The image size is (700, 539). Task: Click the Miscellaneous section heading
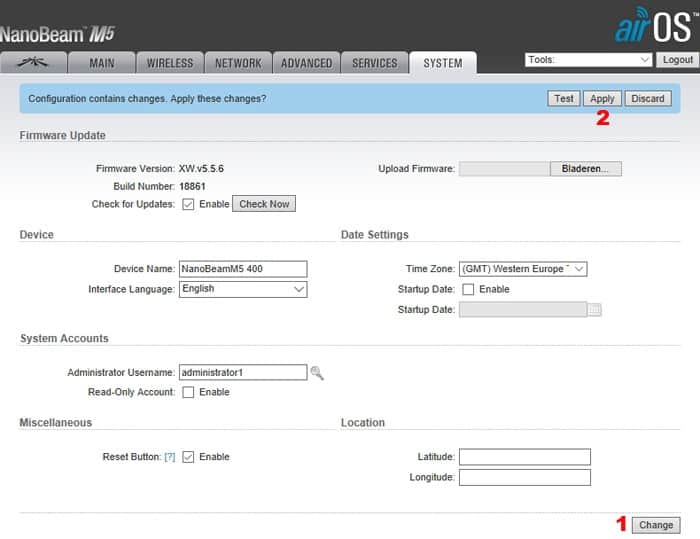point(56,422)
